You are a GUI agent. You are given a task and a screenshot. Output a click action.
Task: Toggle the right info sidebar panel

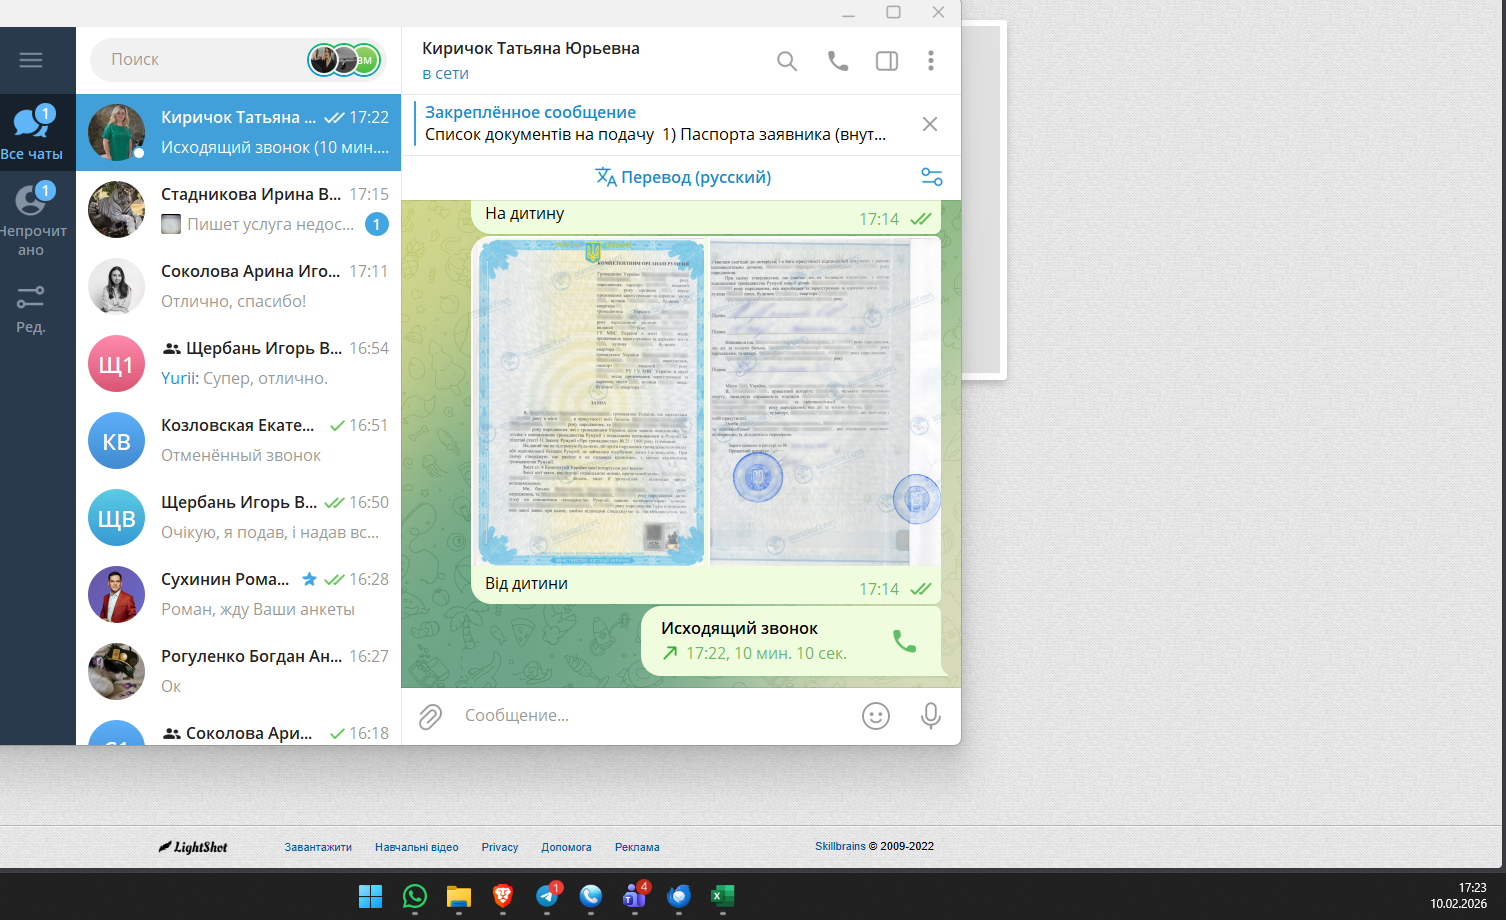pos(887,61)
